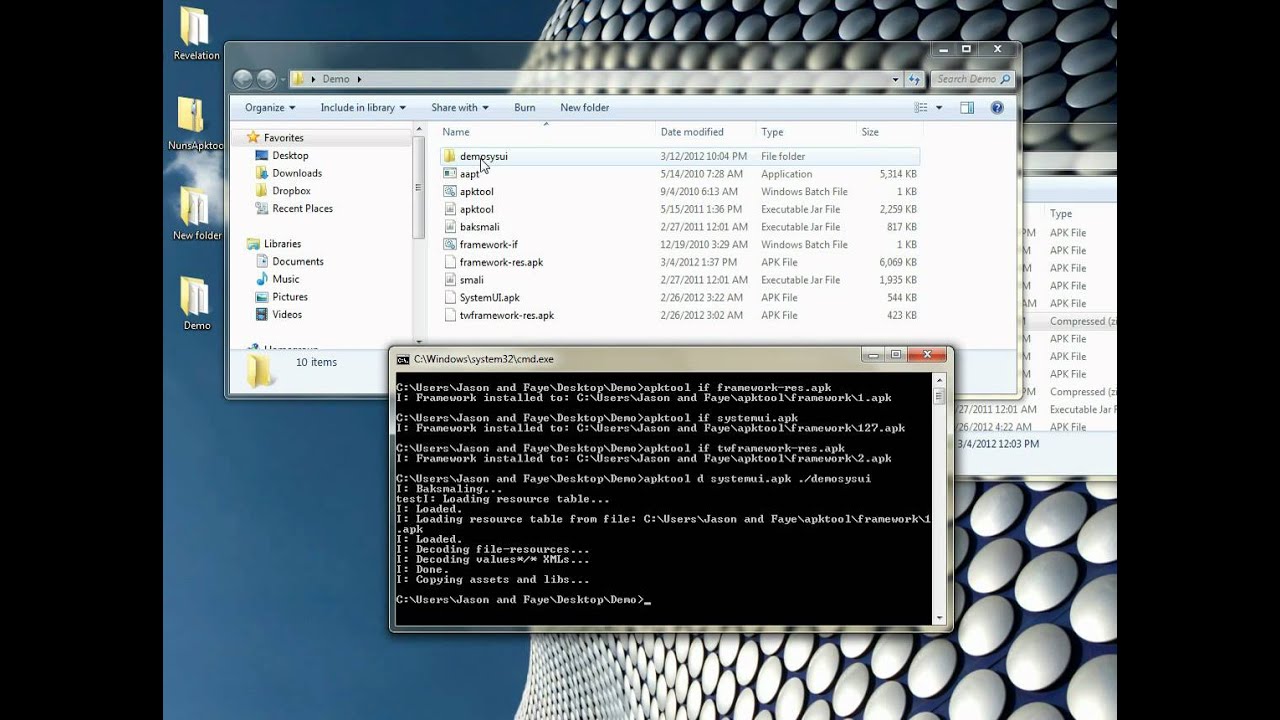This screenshot has height=720, width=1280.
Task: Select the apktool batch file icon
Action: click(450, 191)
